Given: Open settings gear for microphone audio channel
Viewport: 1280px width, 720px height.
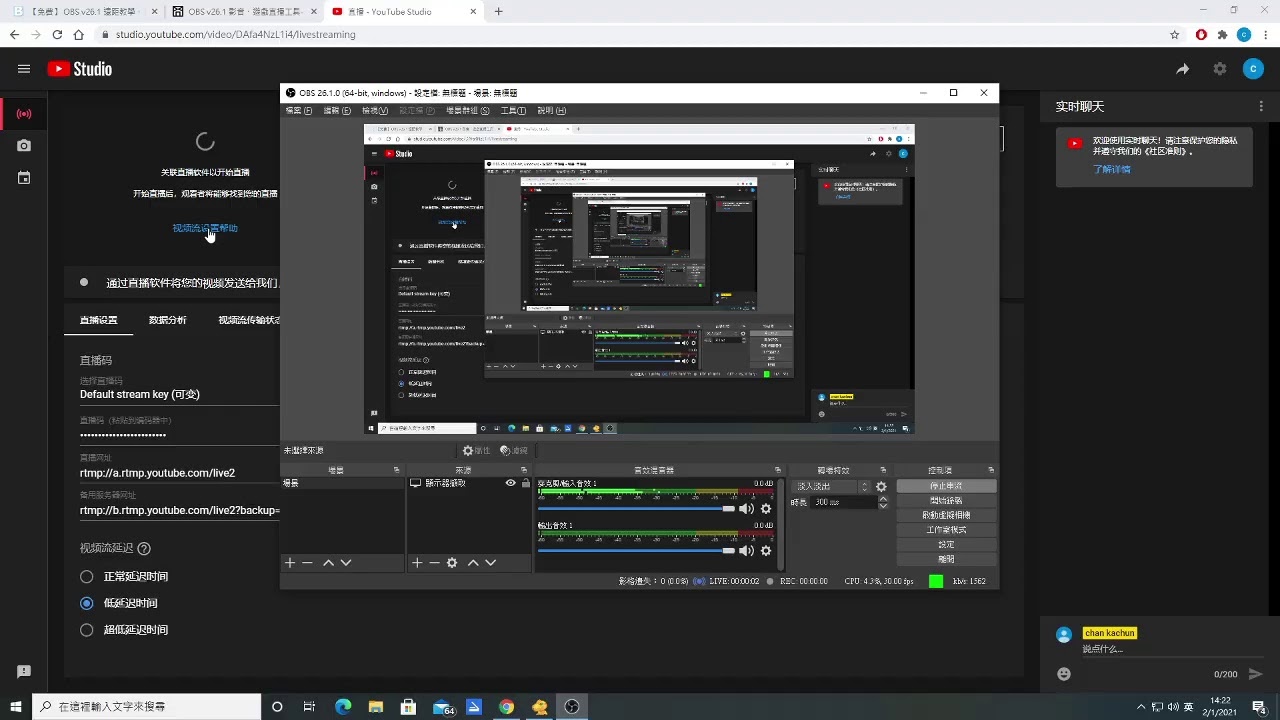Looking at the screenshot, I should (766, 509).
